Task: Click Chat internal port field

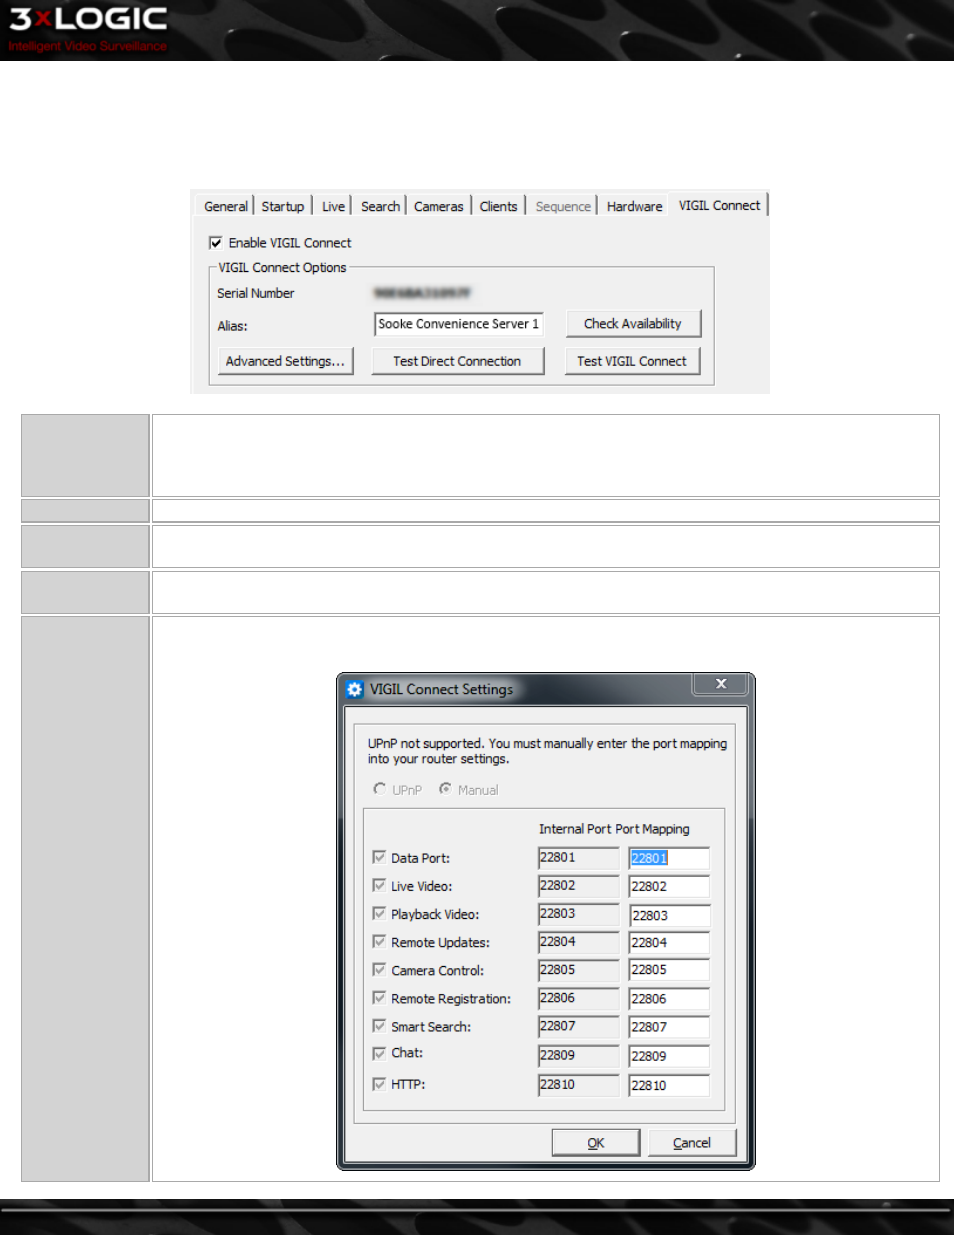Action: (x=579, y=1055)
